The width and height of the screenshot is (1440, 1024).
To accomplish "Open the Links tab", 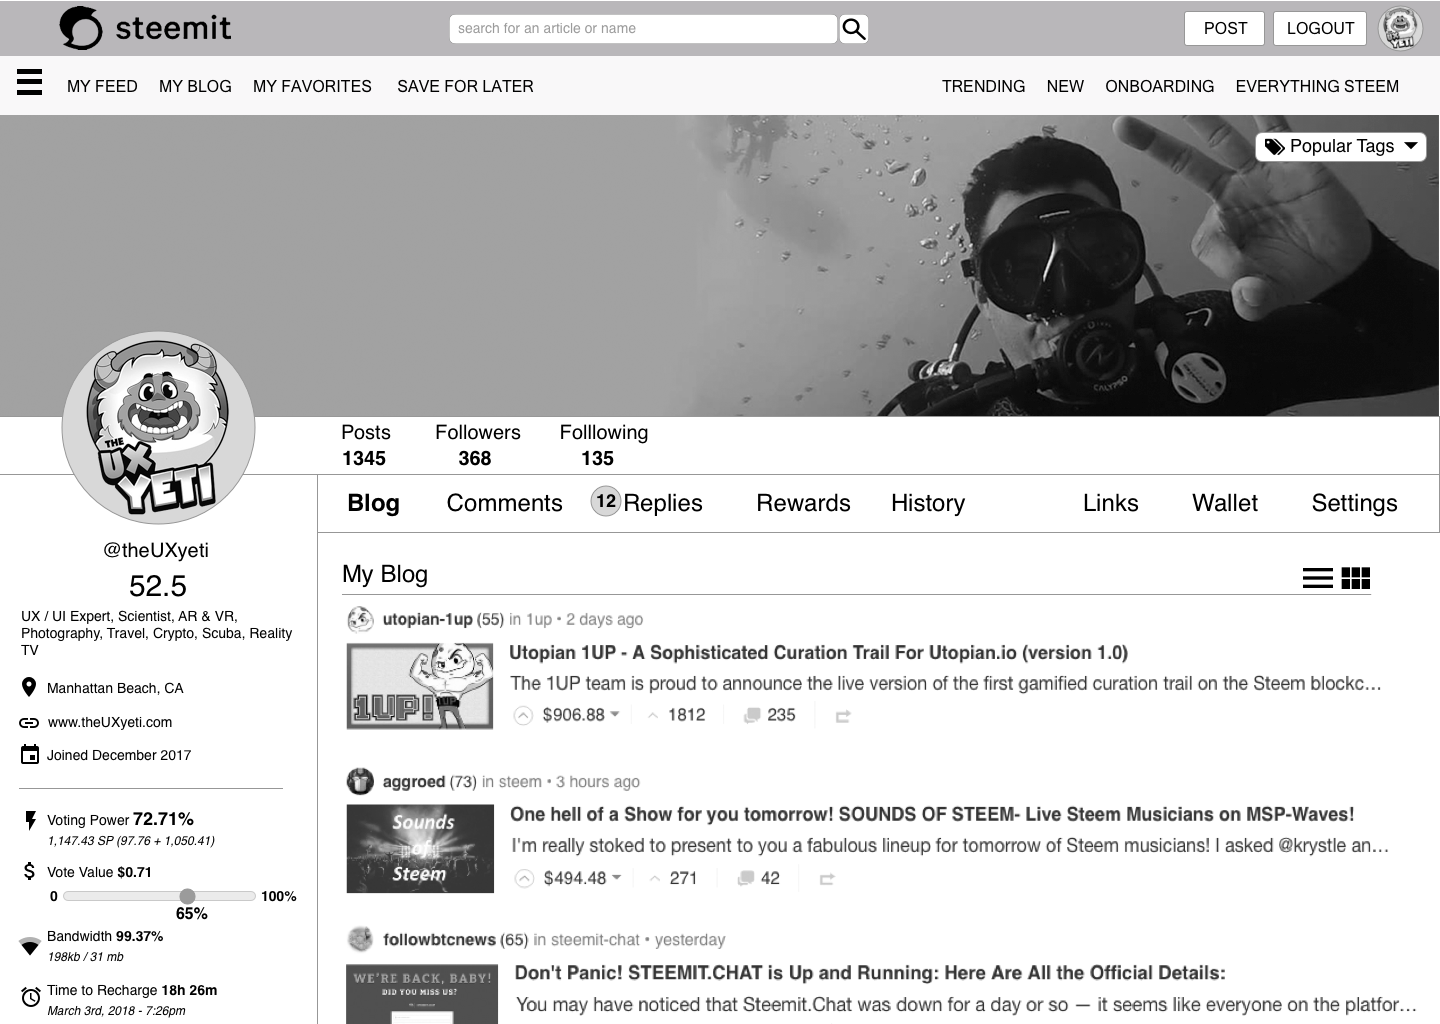I will (1110, 503).
